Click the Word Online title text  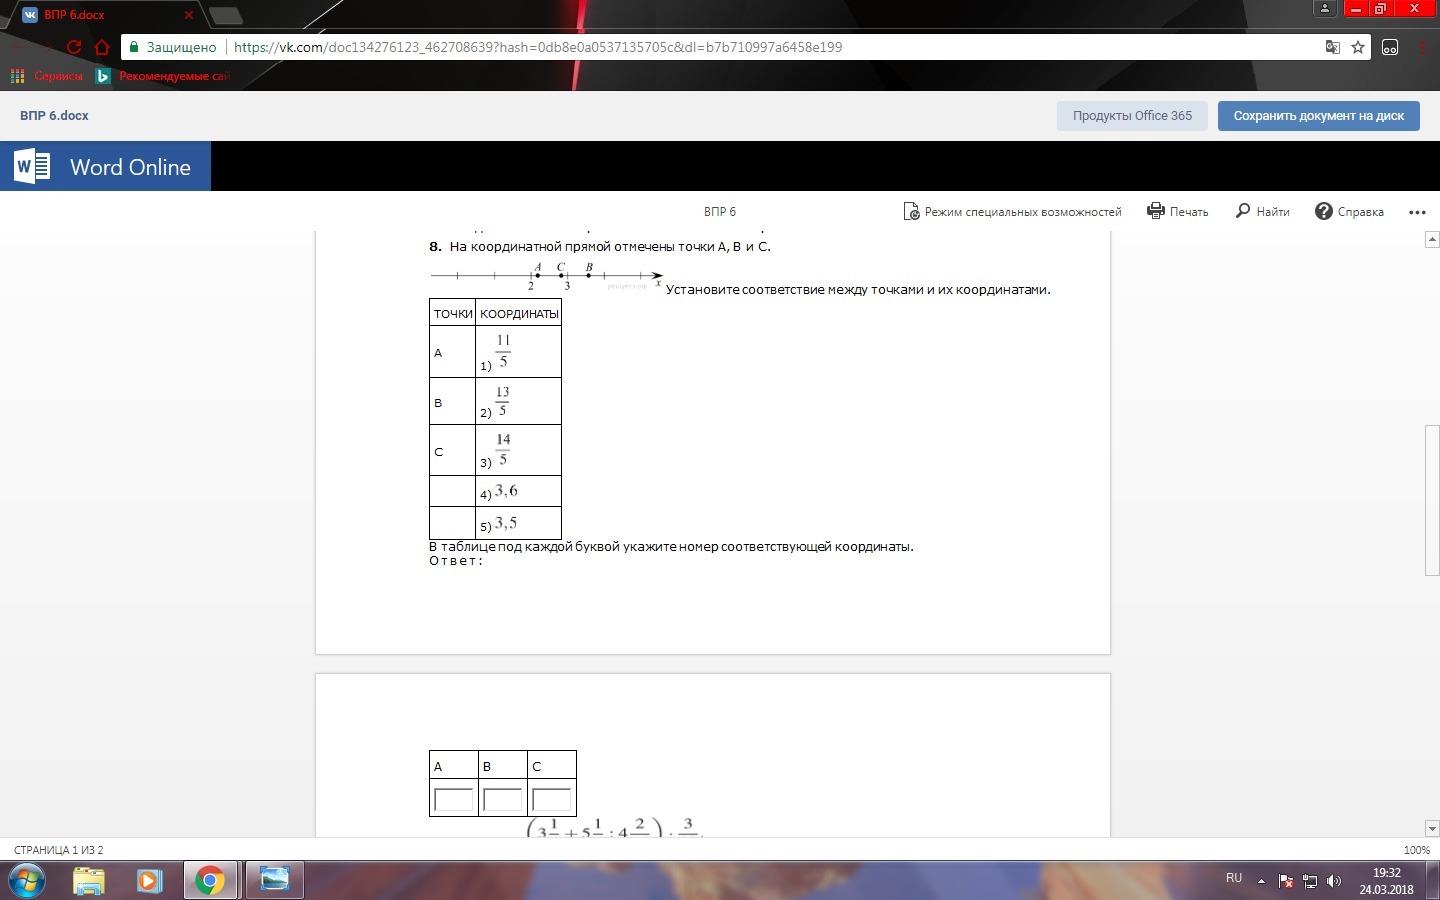(x=130, y=167)
